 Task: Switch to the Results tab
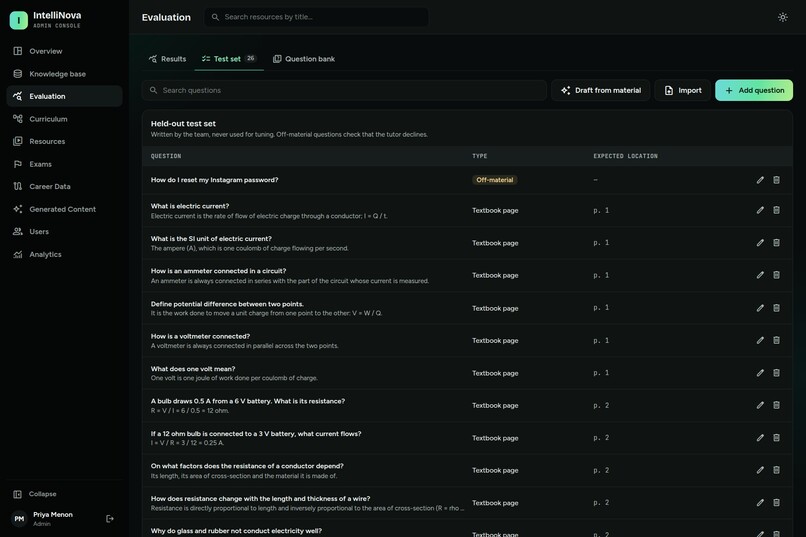pos(167,59)
